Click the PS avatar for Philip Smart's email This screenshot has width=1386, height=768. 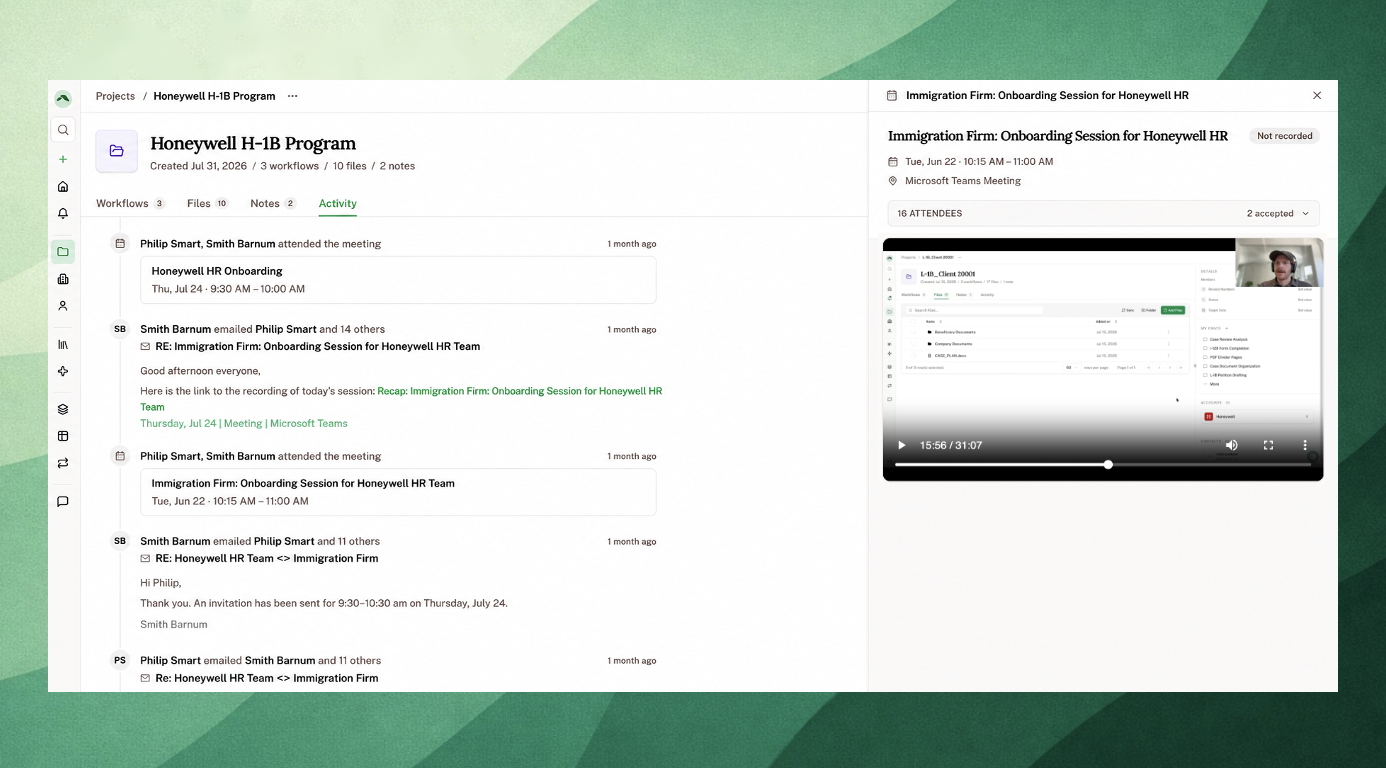click(x=120, y=660)
